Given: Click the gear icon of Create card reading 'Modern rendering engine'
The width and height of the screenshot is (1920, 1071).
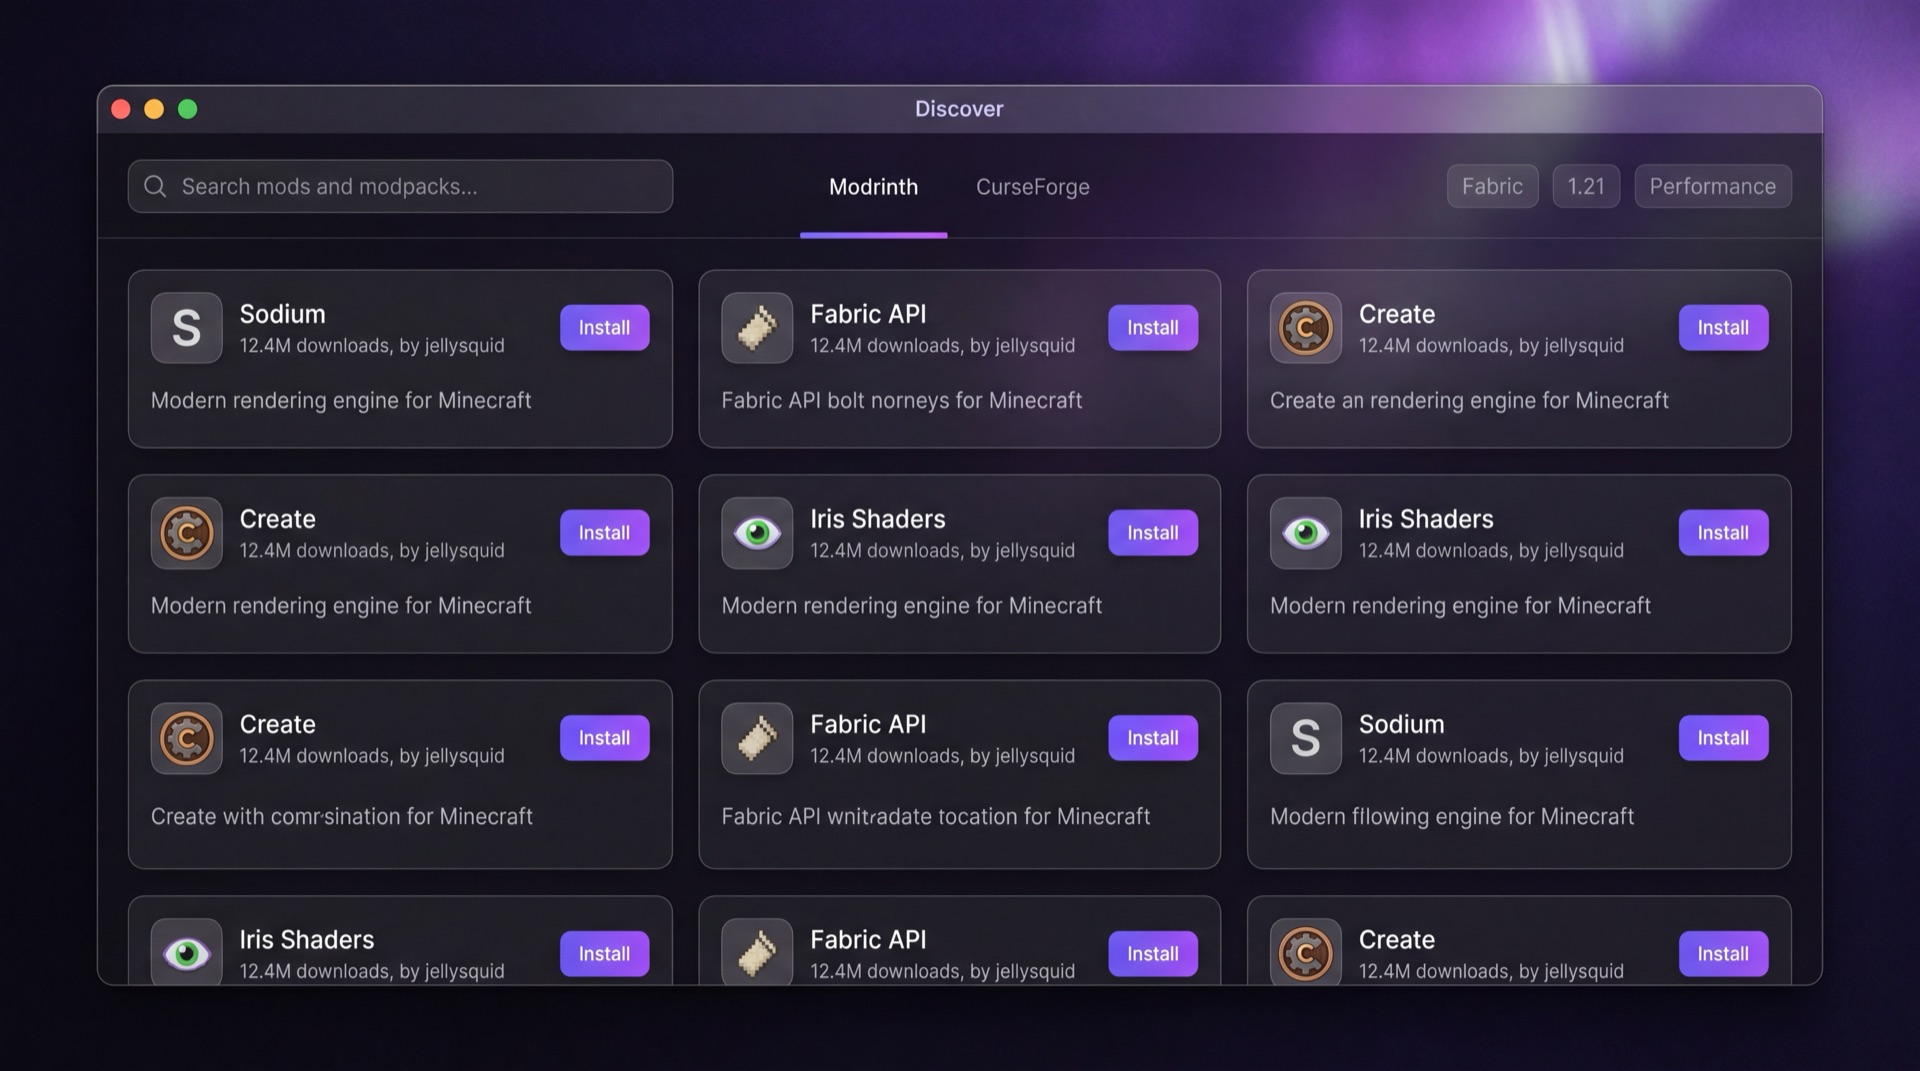Looking at the screenshot, I should (x=187, y=533).
